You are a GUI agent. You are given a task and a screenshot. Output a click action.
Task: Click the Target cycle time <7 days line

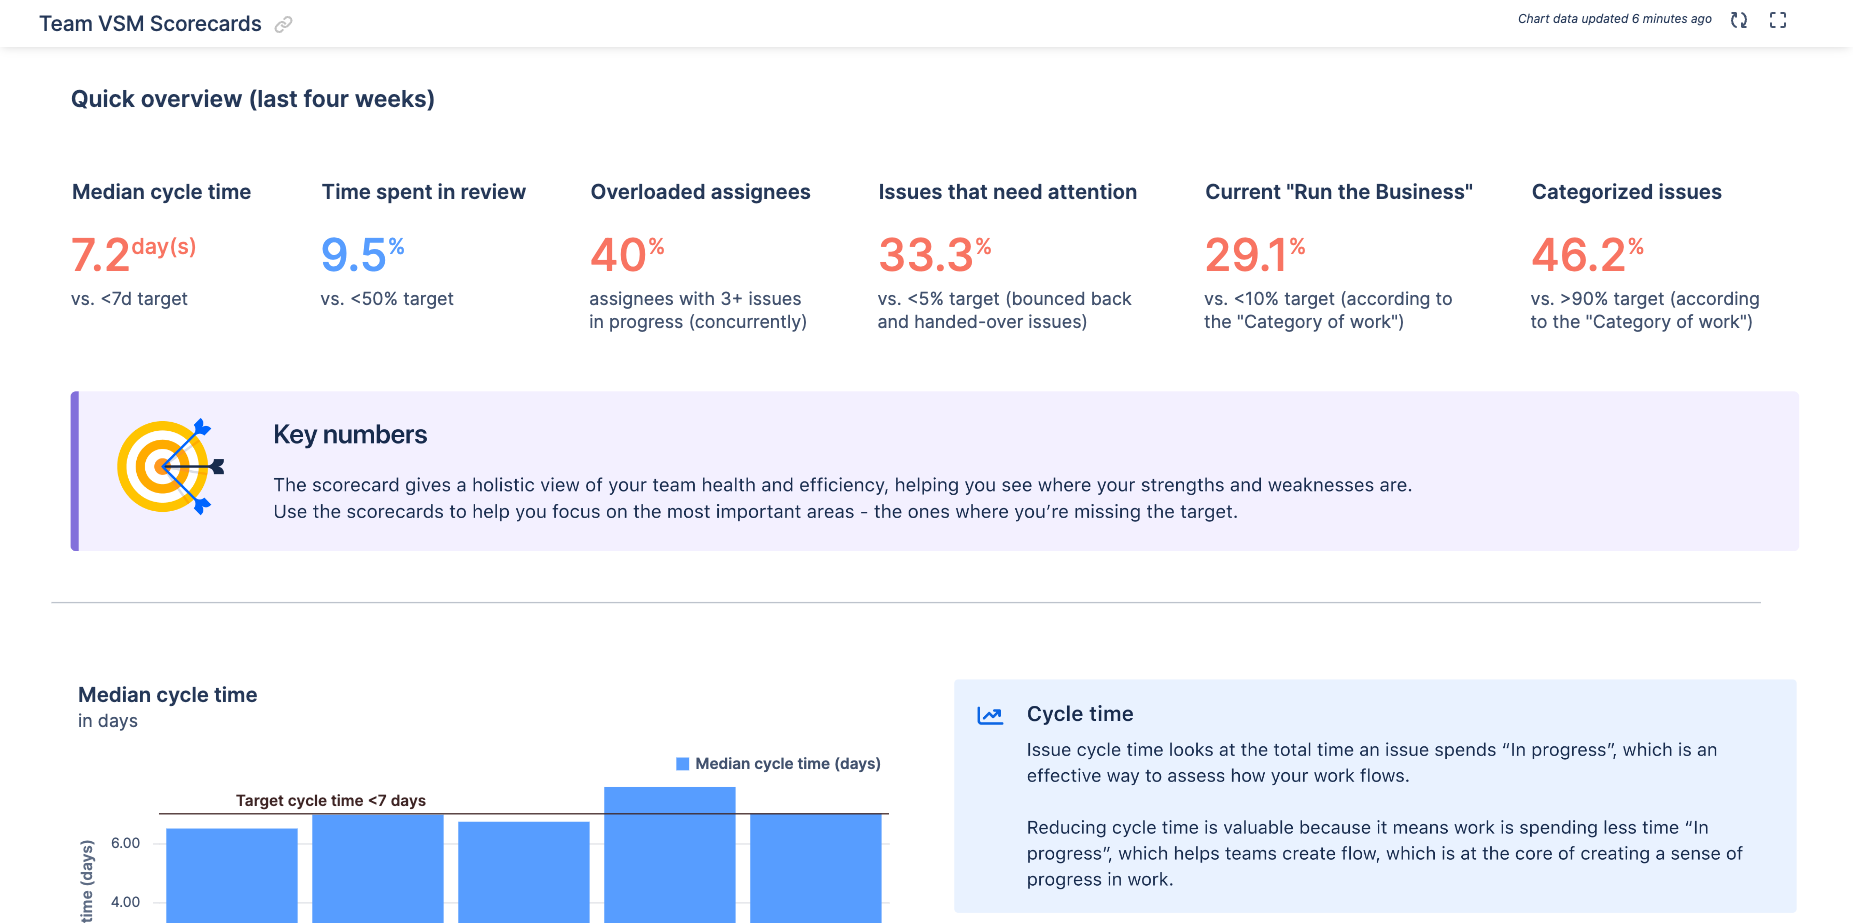(x=330, y=800)
